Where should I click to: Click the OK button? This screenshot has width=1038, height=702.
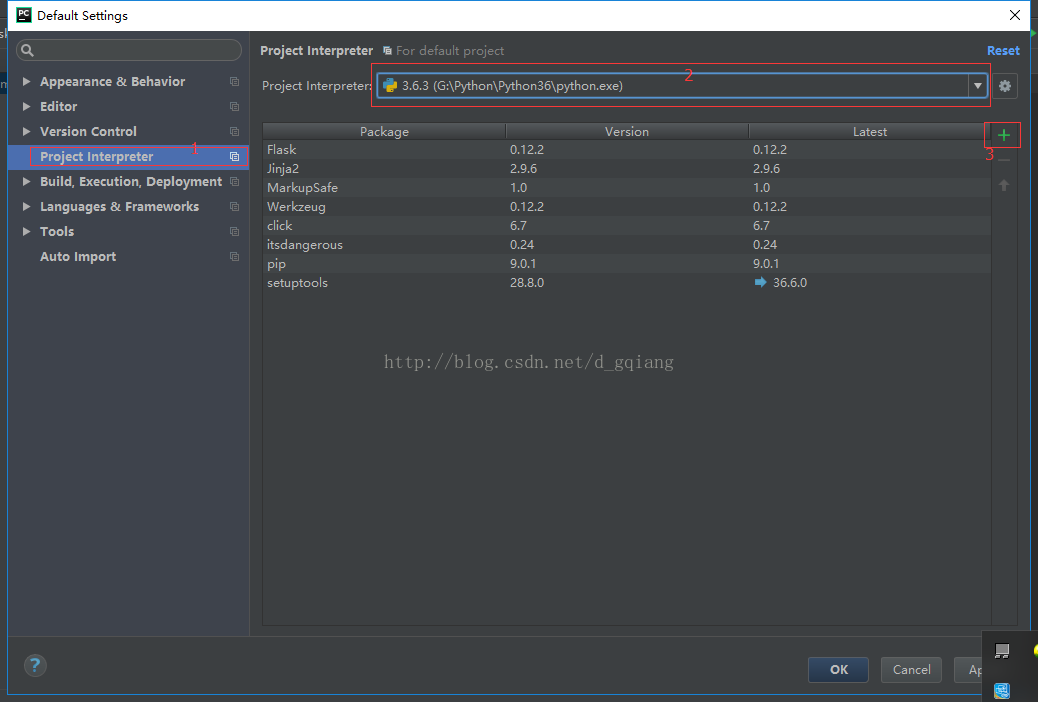tap(838, 670)
